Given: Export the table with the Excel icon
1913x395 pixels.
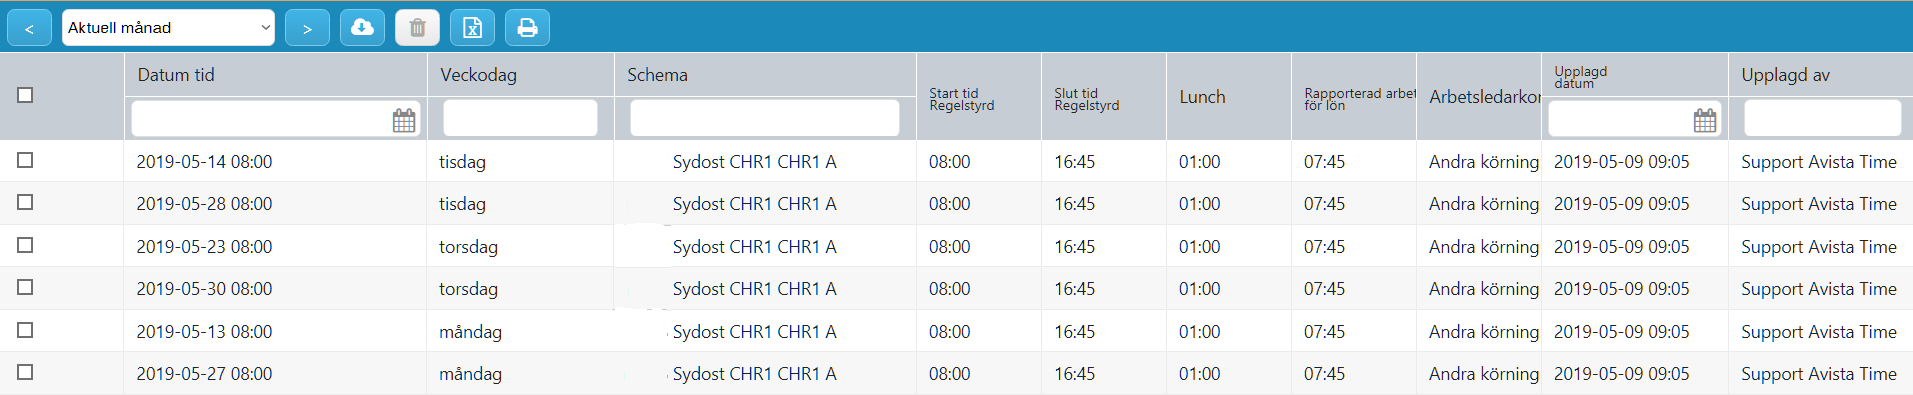Looking at the screenshot, I should click(472, 28).
